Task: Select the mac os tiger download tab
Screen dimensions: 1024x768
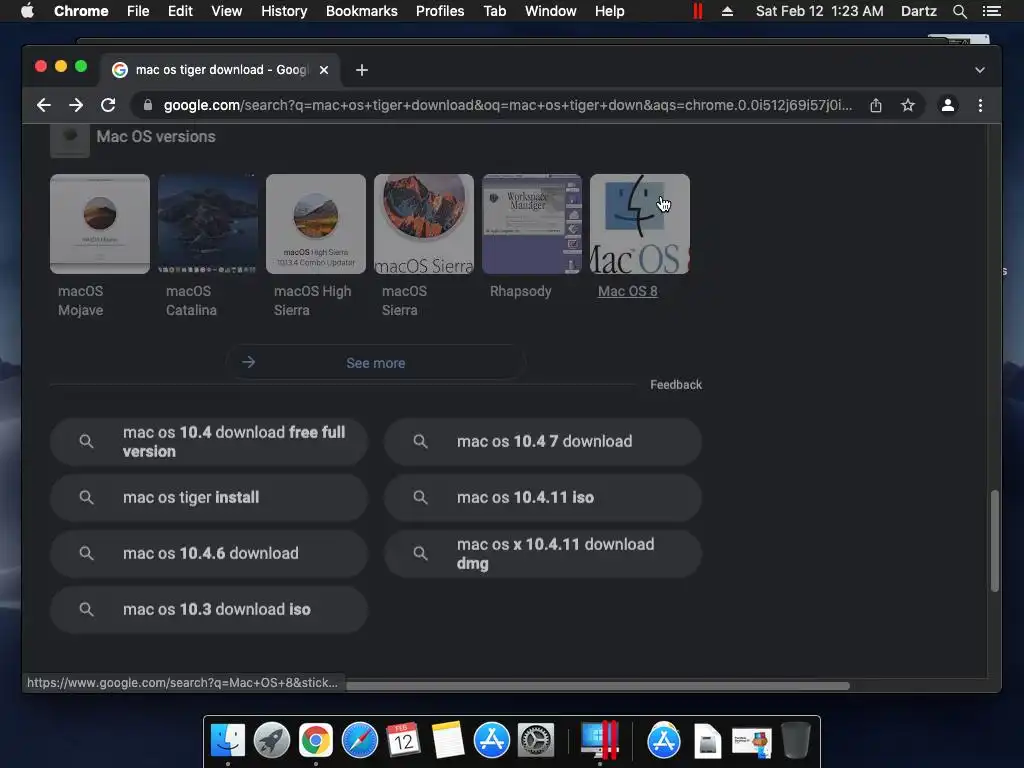Action: tap(219, 70)
